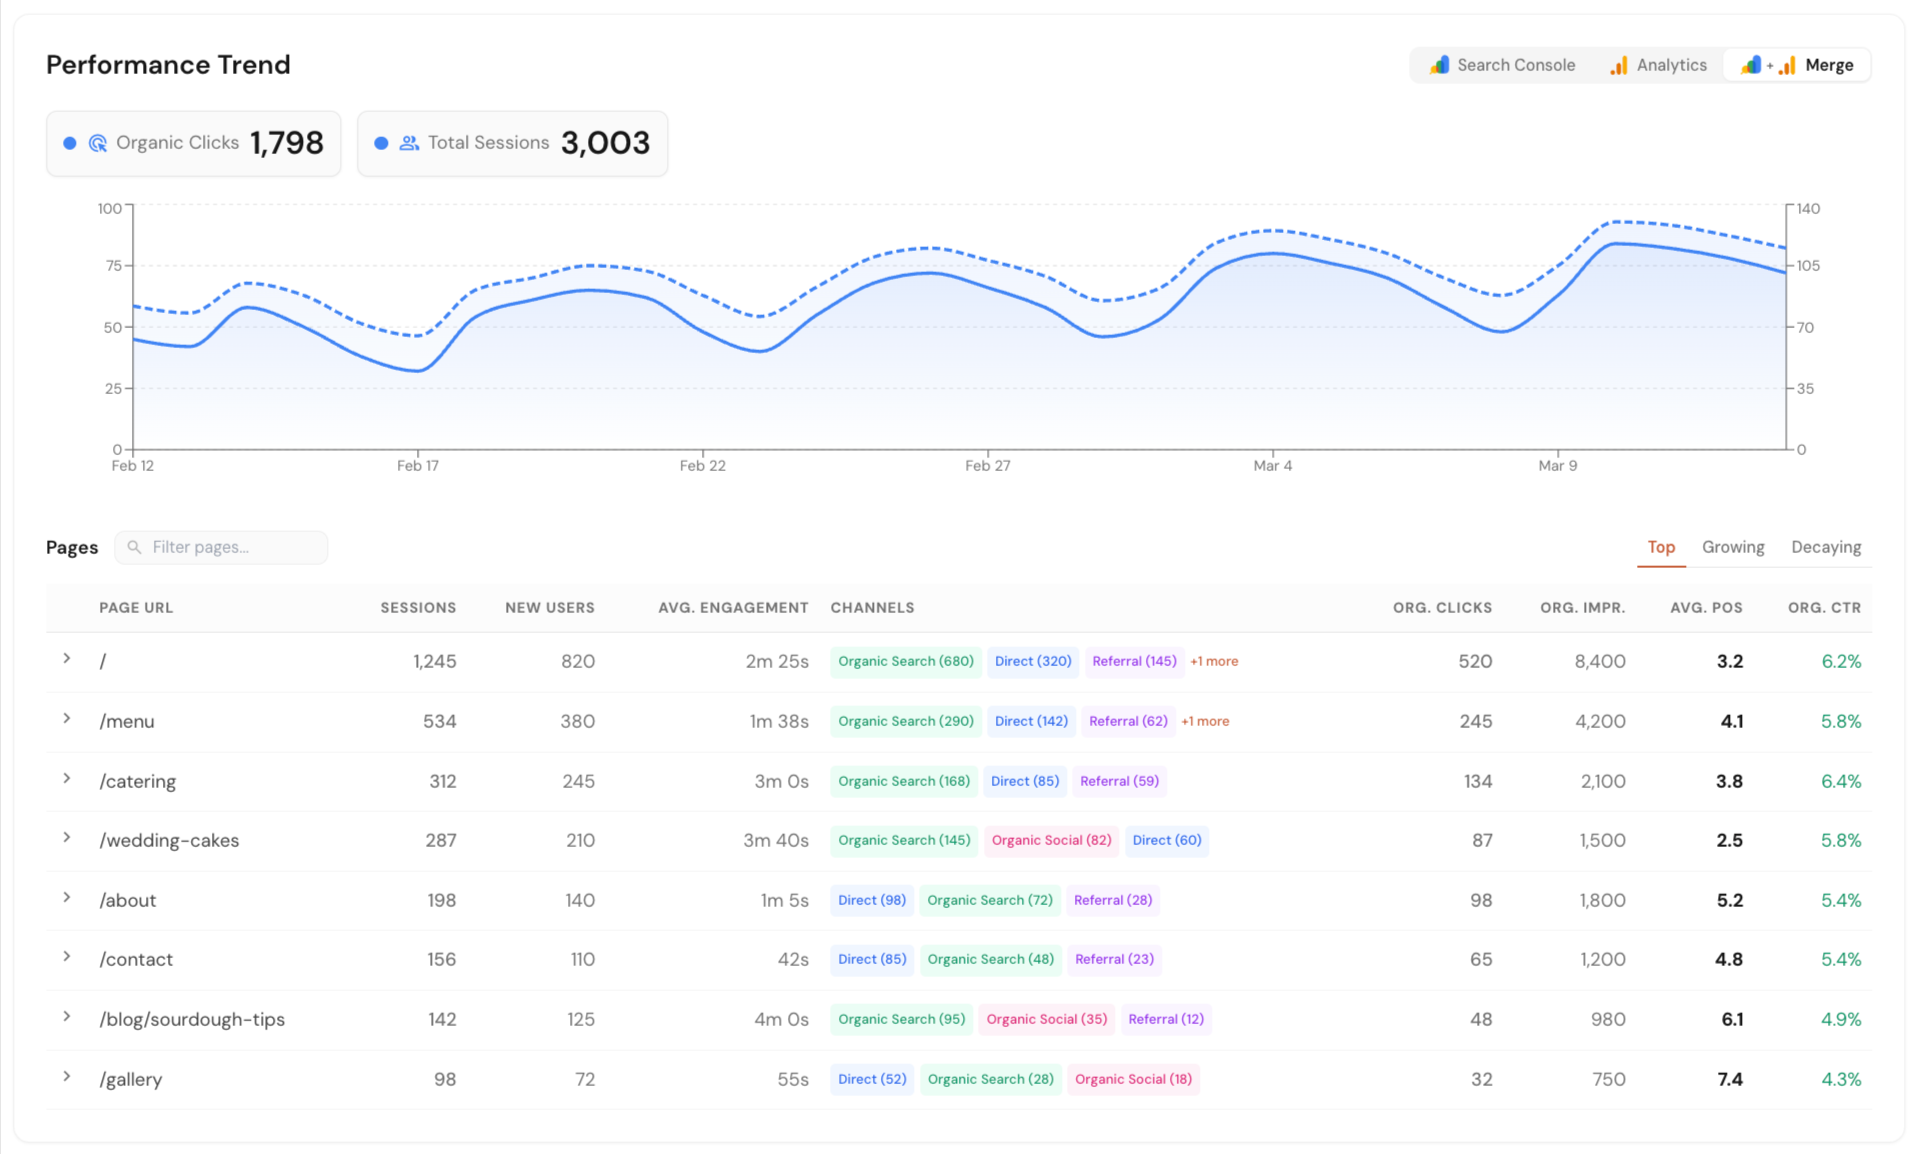Click the Organic Clicks cursor icon
1920x1154 pixels.
click(x=98, y=143)
